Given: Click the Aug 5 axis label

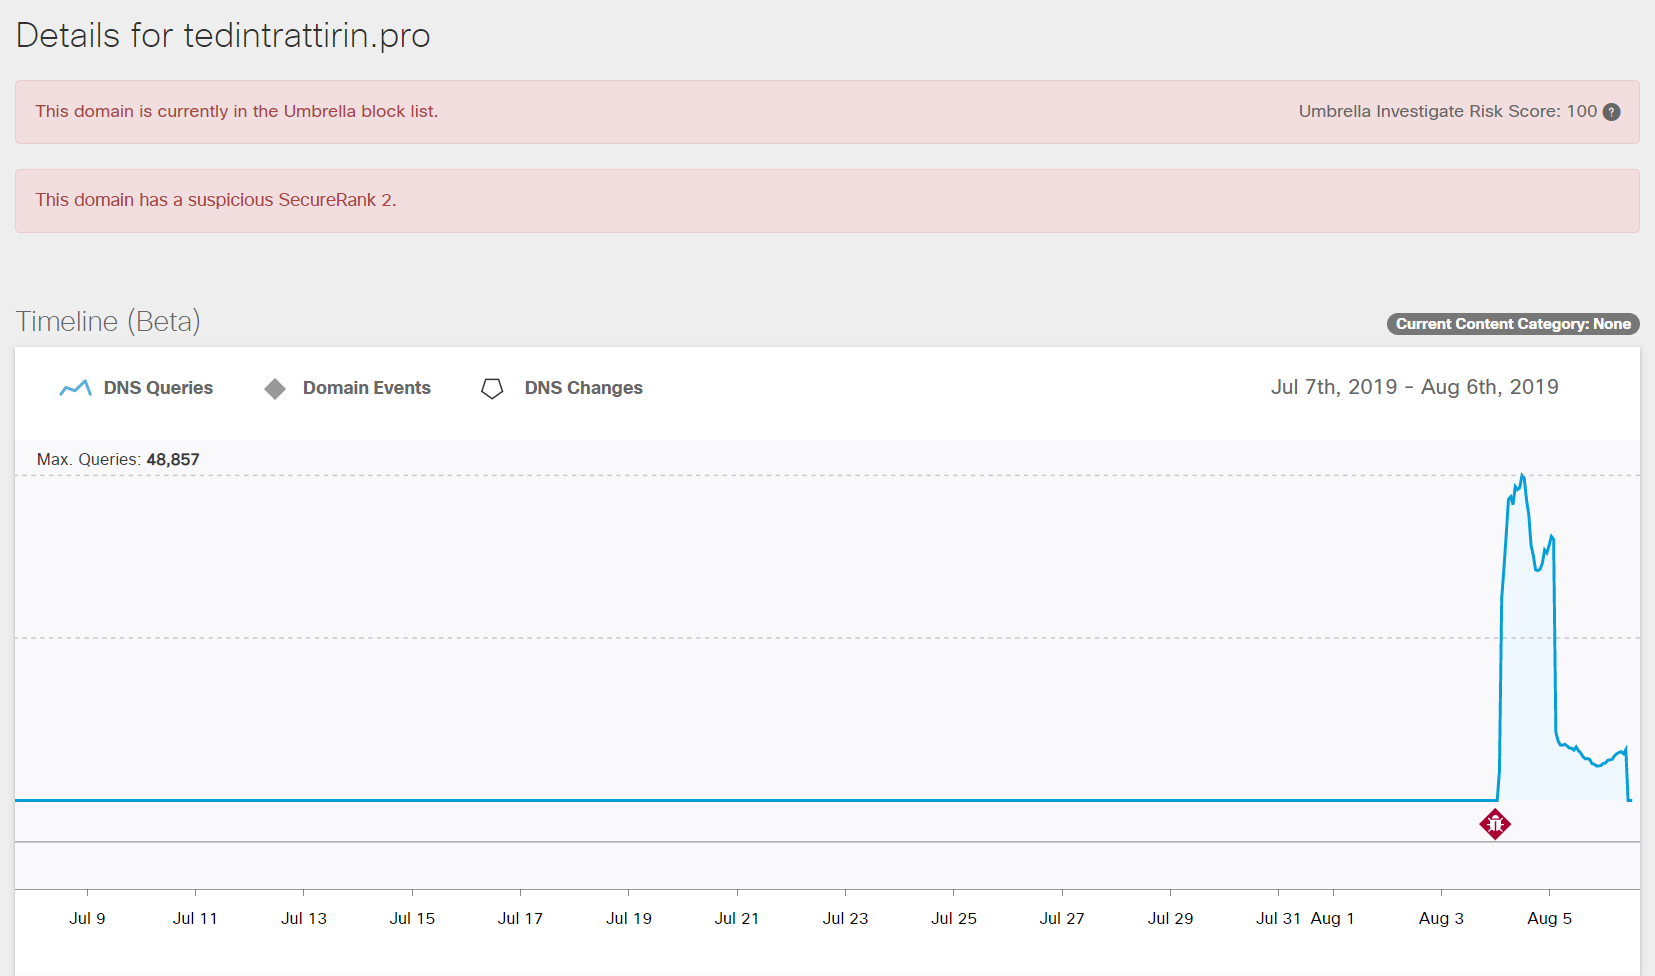Looking at the screenshot, I should click(x=1549, y=918).
